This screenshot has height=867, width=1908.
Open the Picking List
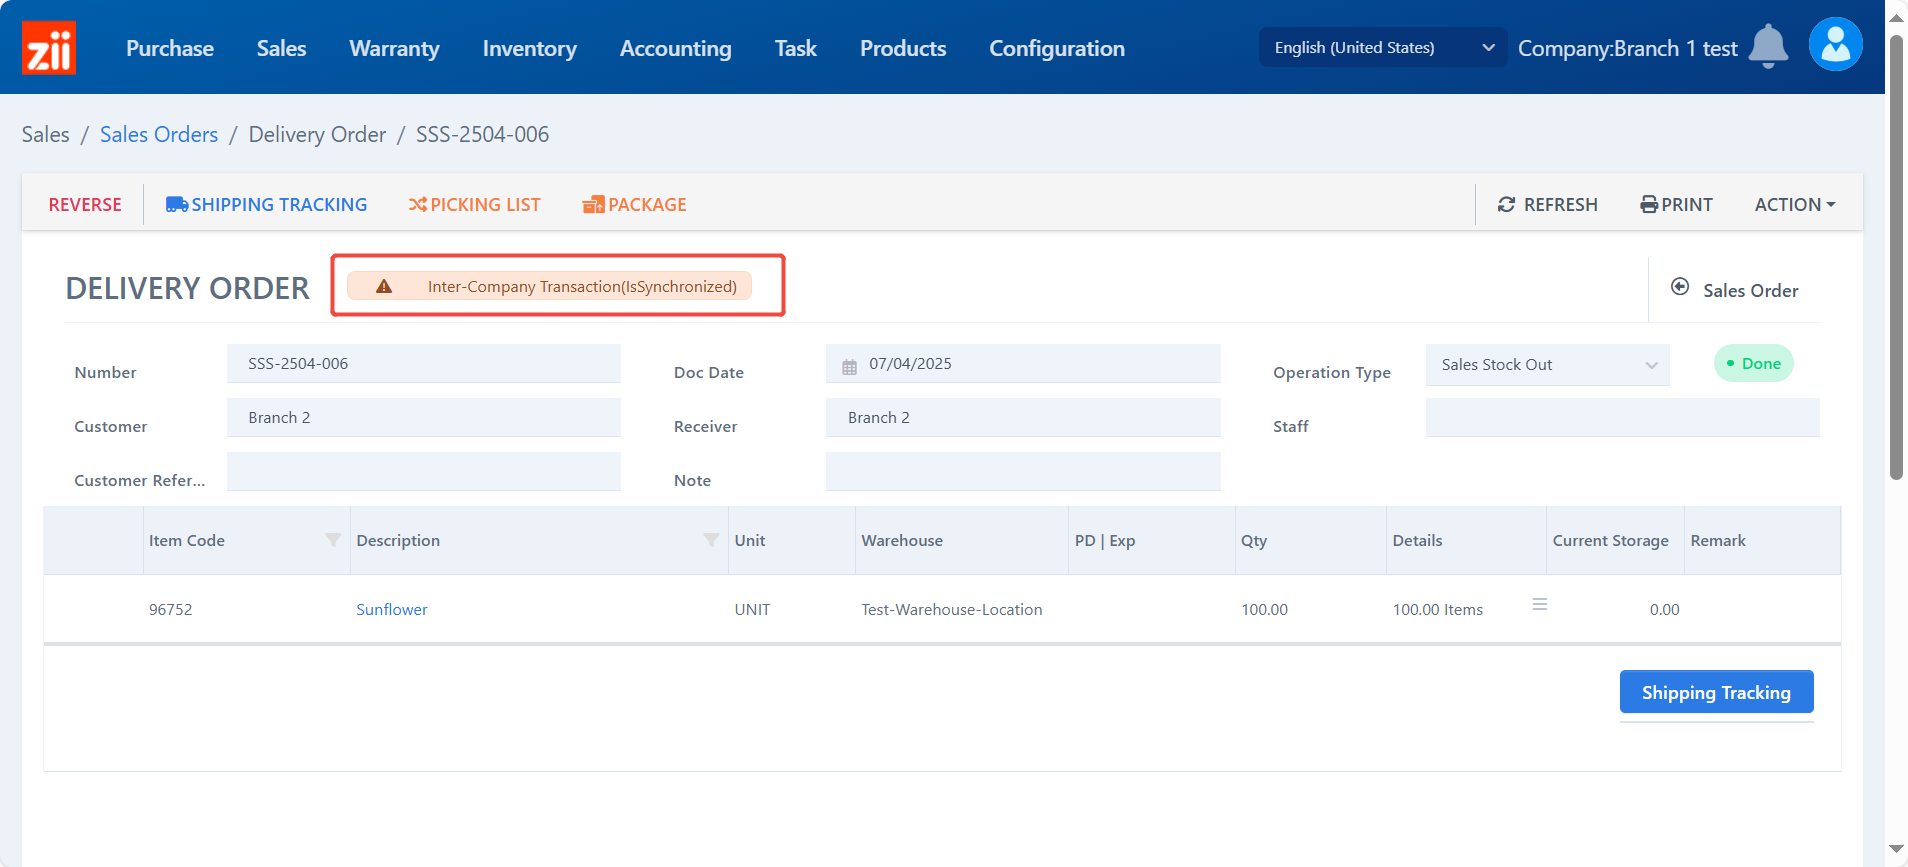pos(474,205)
